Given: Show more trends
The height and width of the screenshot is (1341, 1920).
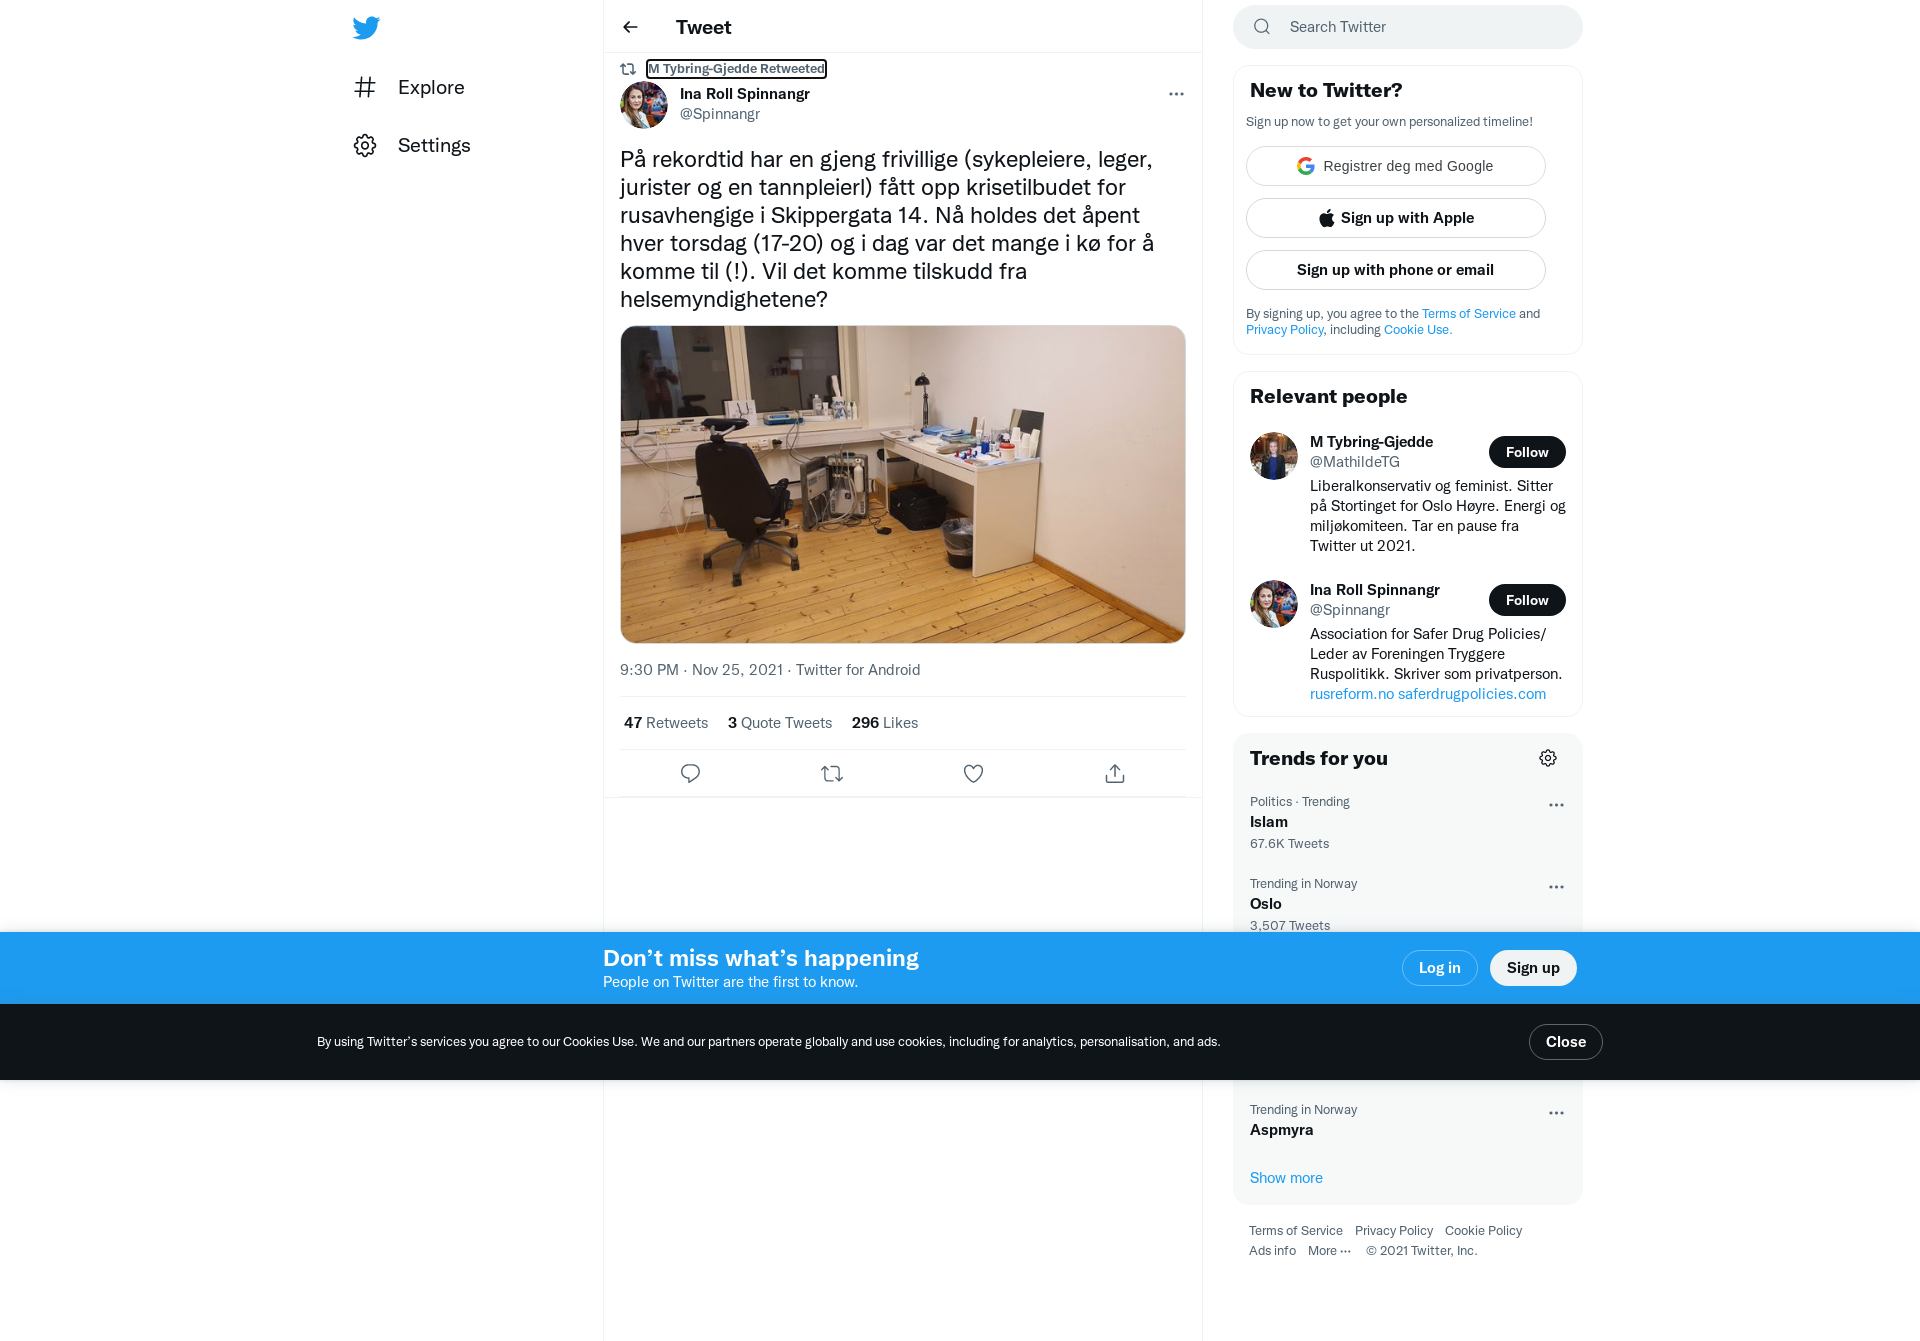Looking at the screenshot, I should (x=1286, y=1178).
